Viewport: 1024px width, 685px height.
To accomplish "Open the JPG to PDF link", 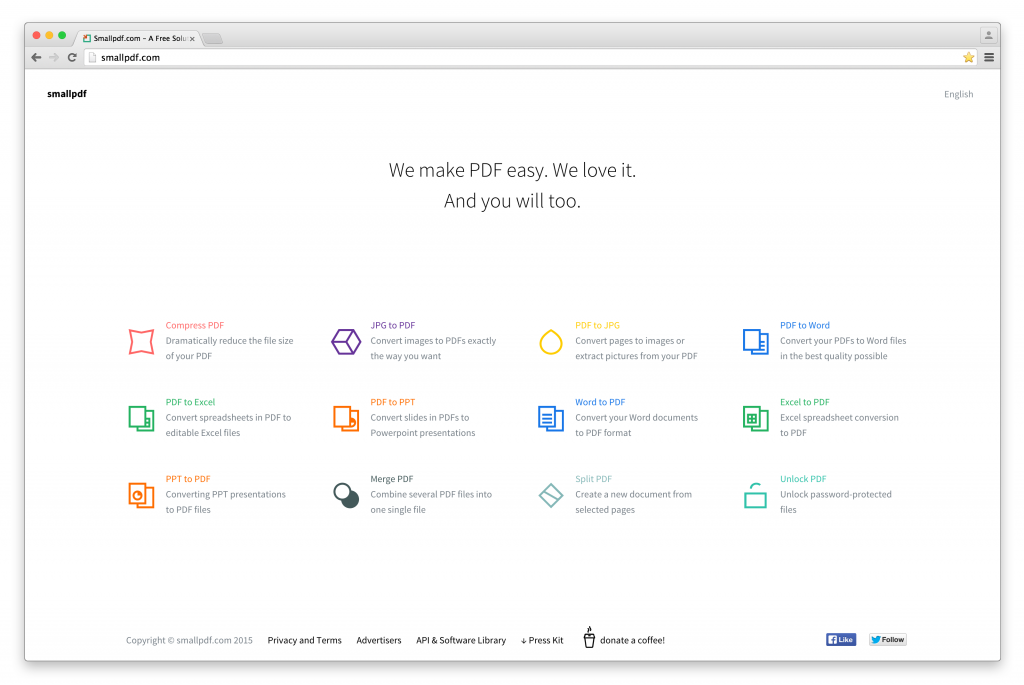I will tap(392, 325).
